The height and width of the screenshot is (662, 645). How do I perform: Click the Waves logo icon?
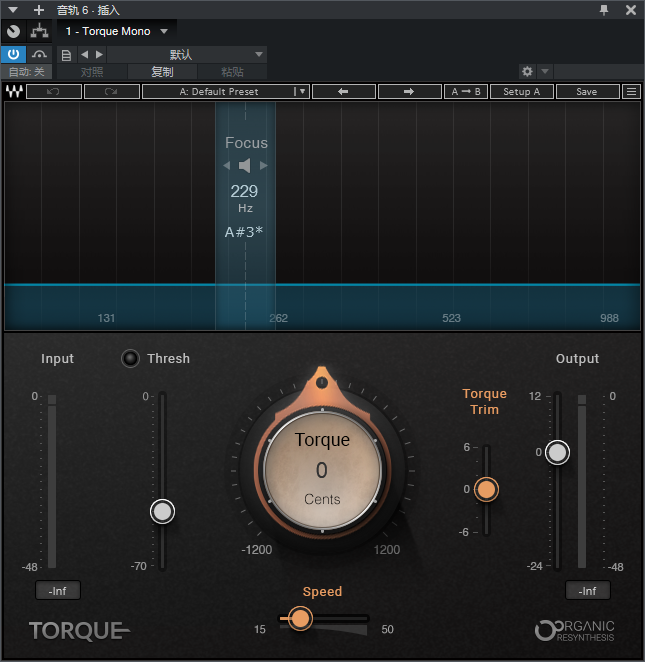coord(14,91)
